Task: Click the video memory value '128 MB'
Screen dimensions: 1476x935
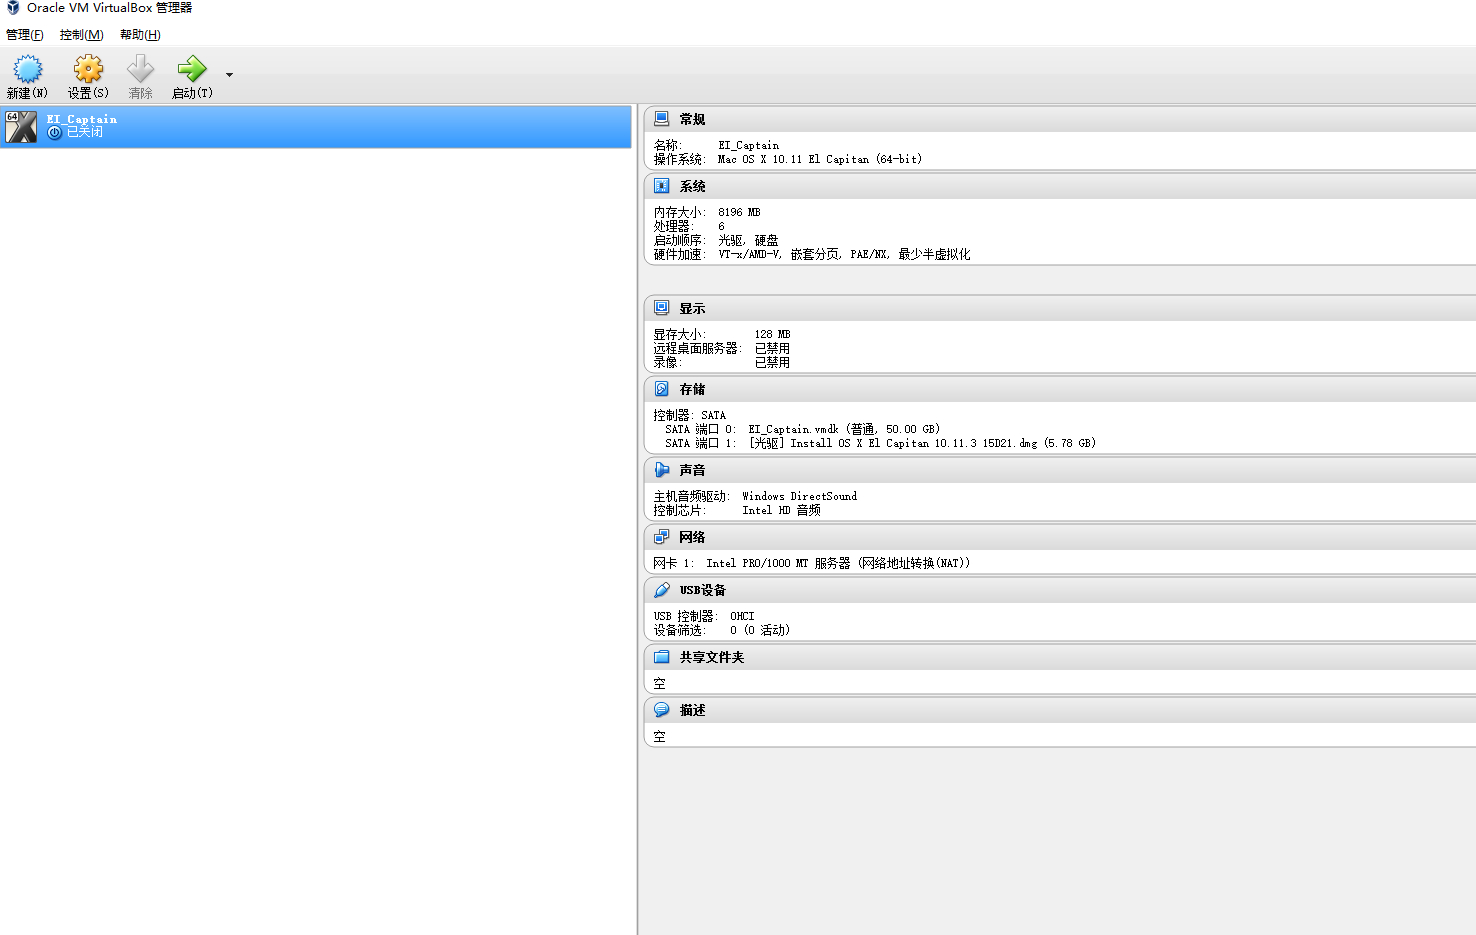Action: (772, 334)
